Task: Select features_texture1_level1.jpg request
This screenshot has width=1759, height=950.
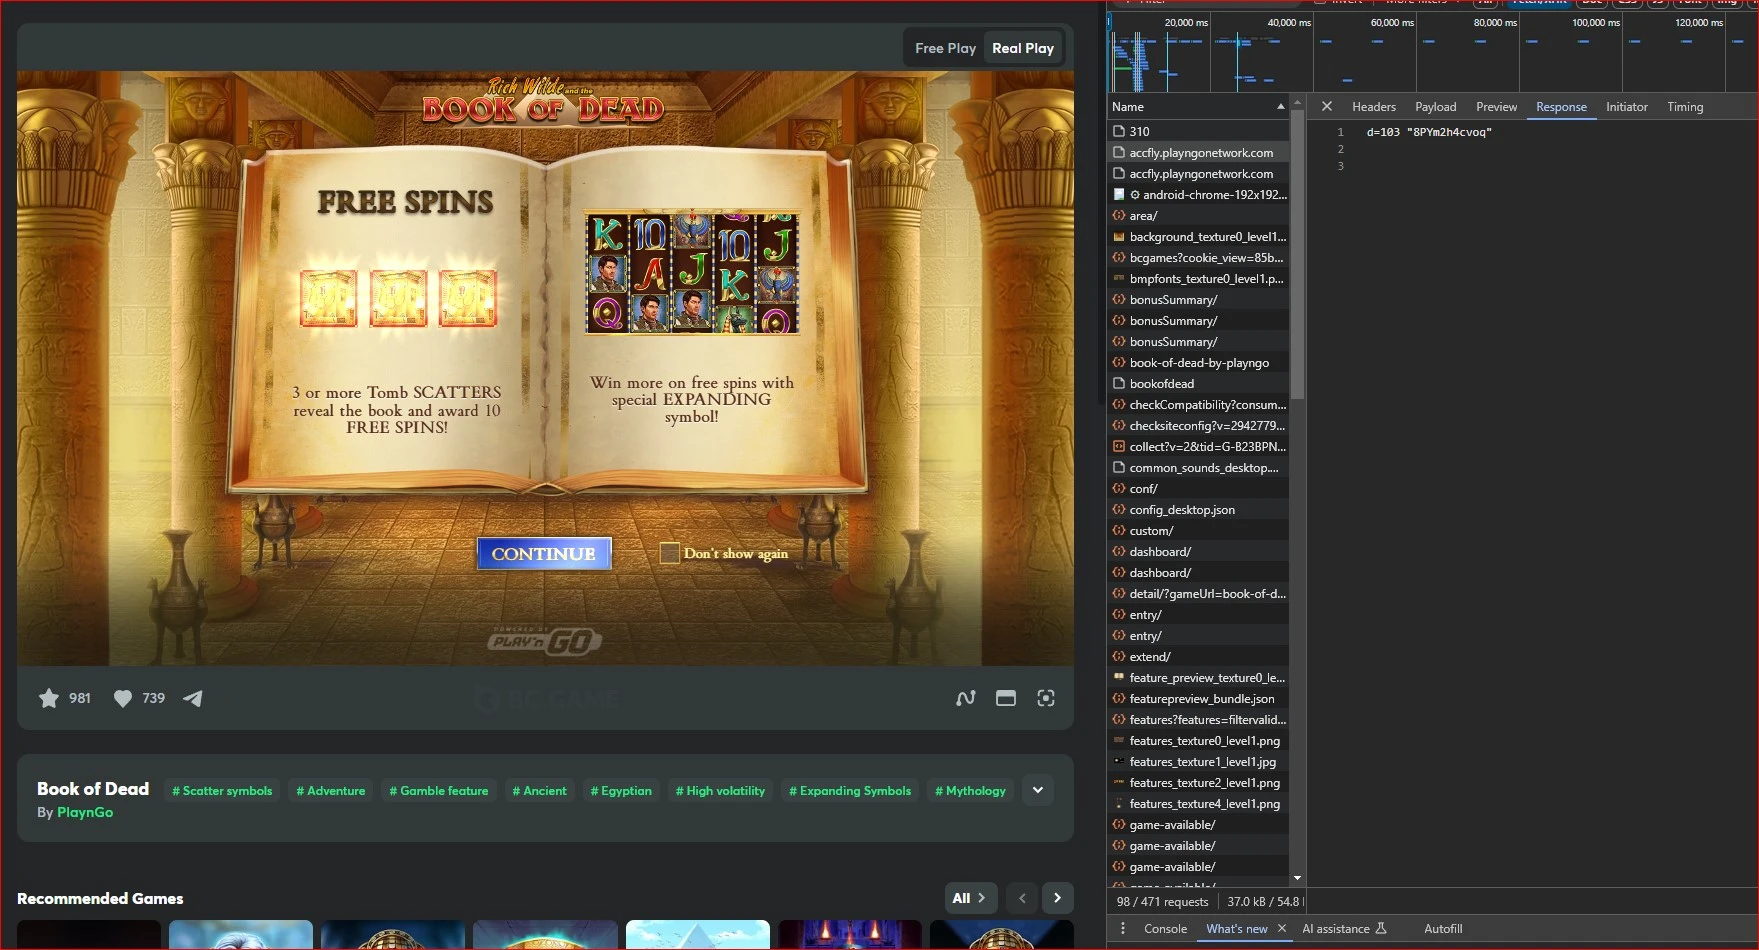Action: point(1198,761)
